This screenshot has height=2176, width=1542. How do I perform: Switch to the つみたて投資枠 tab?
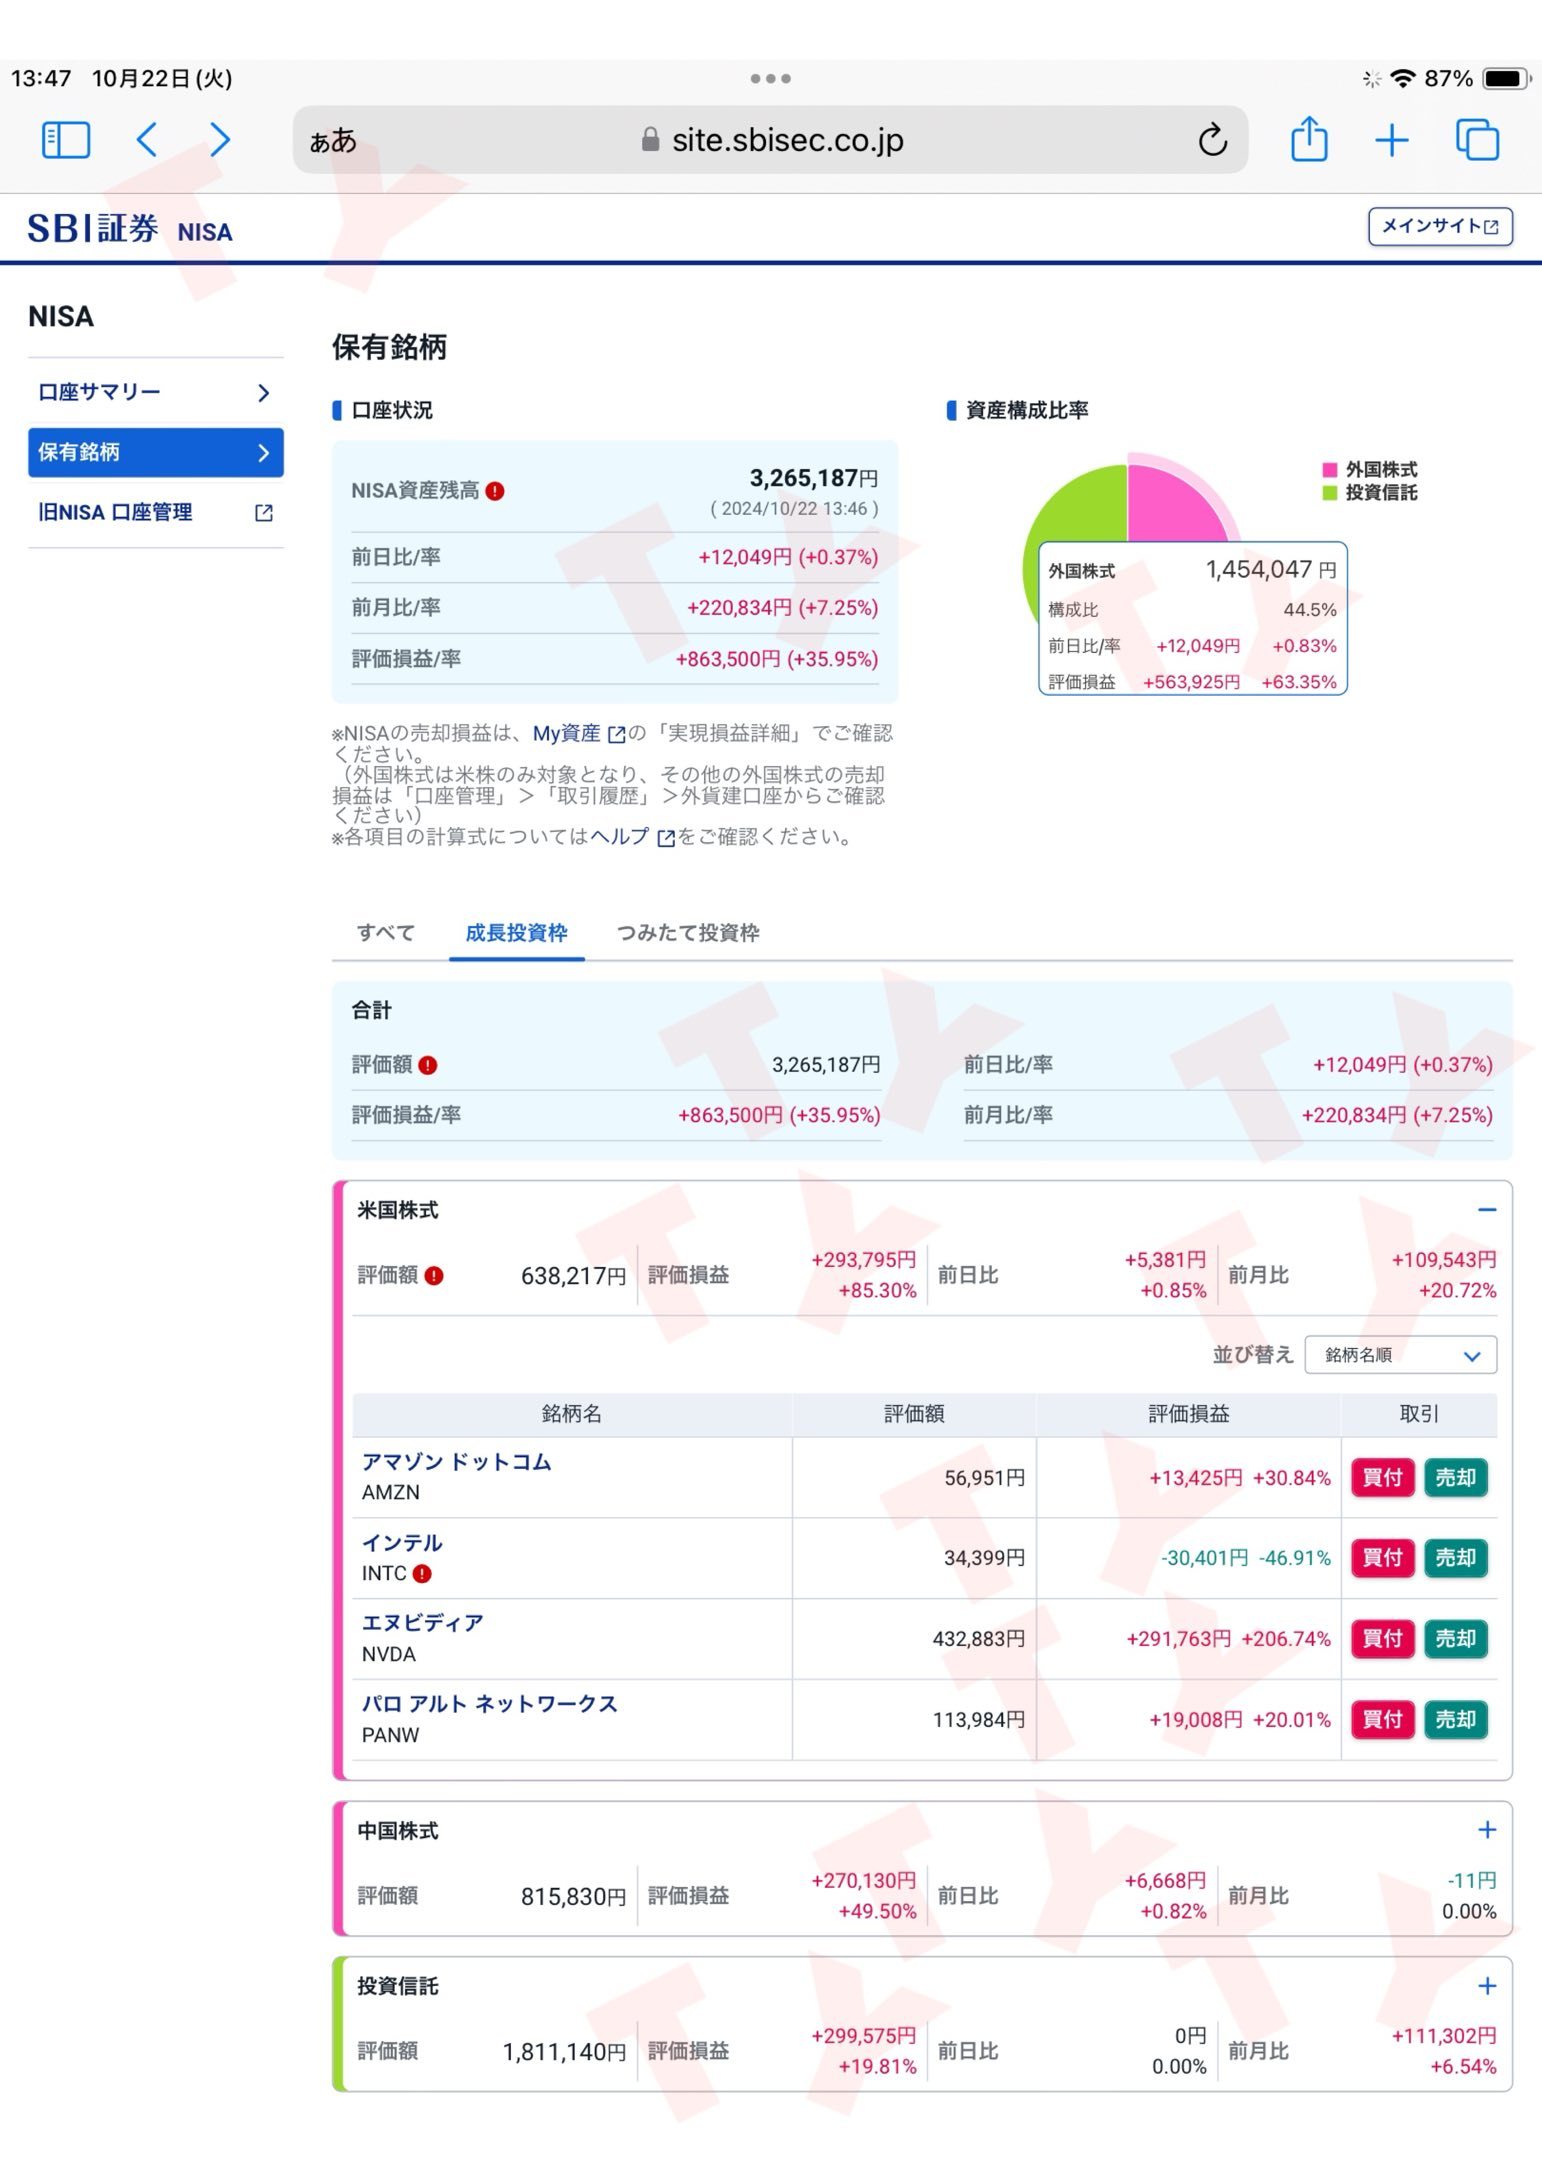688,932
